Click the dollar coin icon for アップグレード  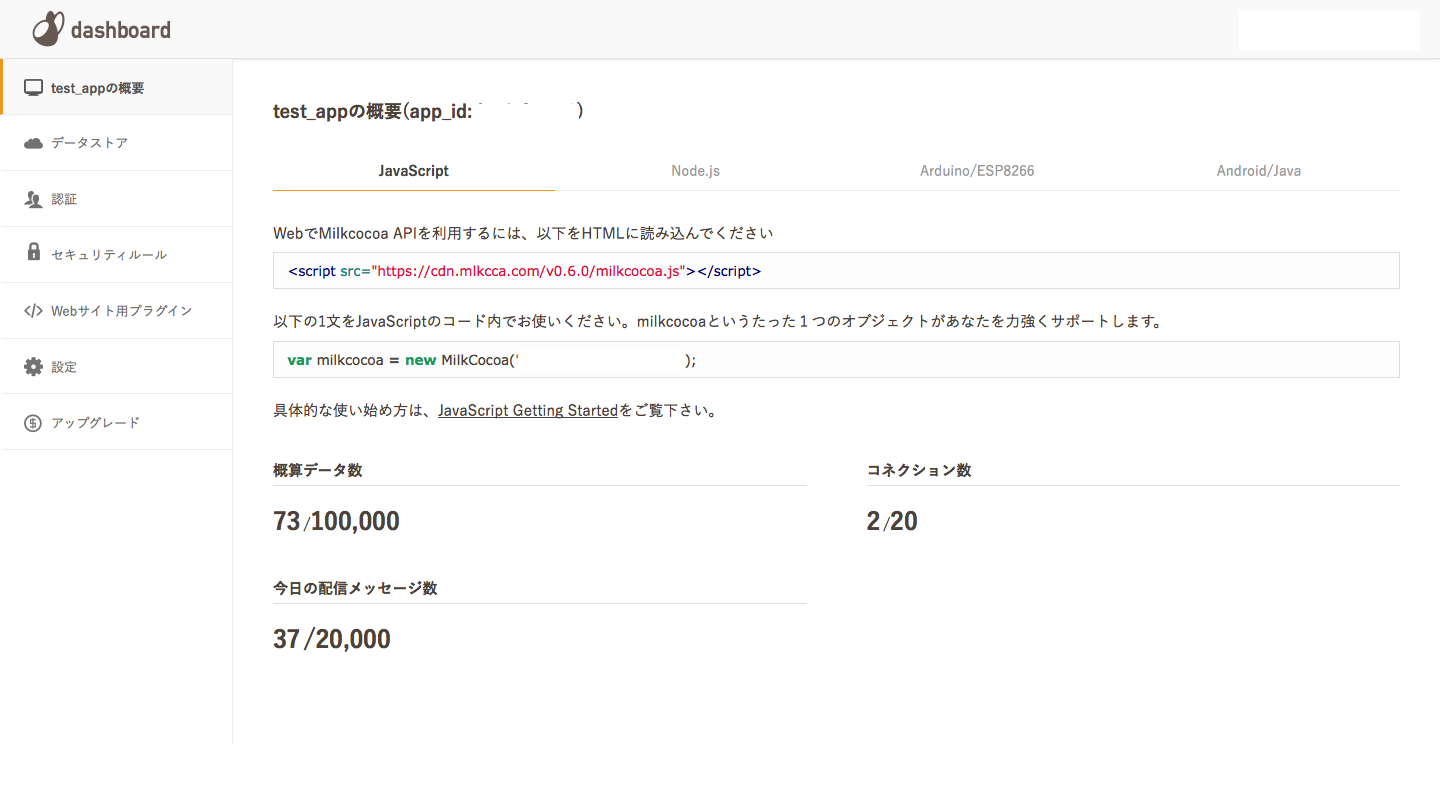(33, 423)
